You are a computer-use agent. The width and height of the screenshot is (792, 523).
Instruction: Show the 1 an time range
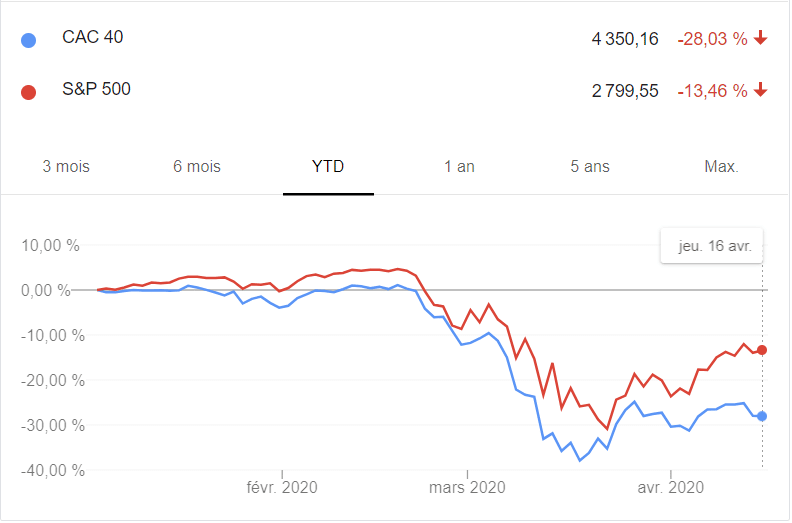click(x=459, y=167)
